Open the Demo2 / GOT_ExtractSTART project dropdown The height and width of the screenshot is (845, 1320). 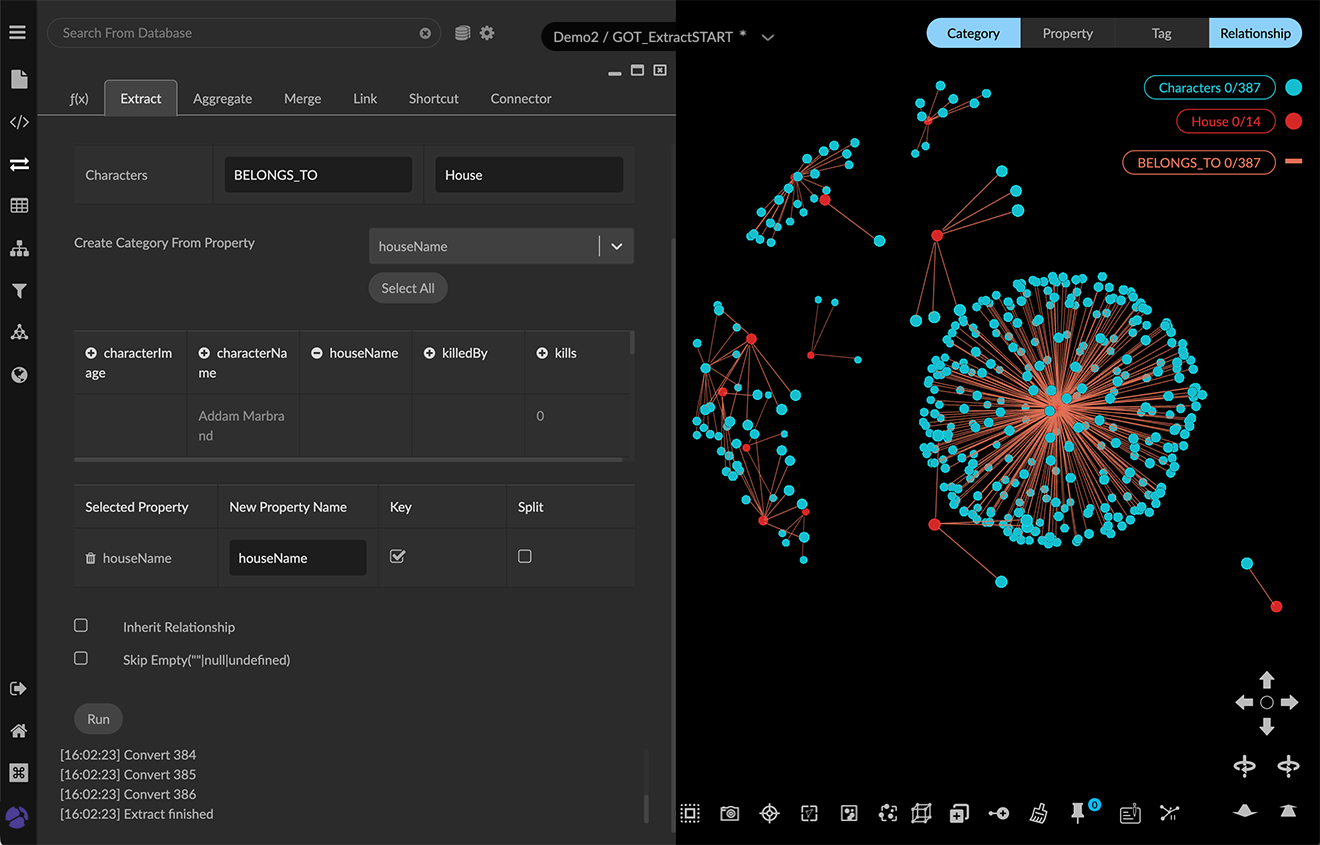(x=768, y=38)
